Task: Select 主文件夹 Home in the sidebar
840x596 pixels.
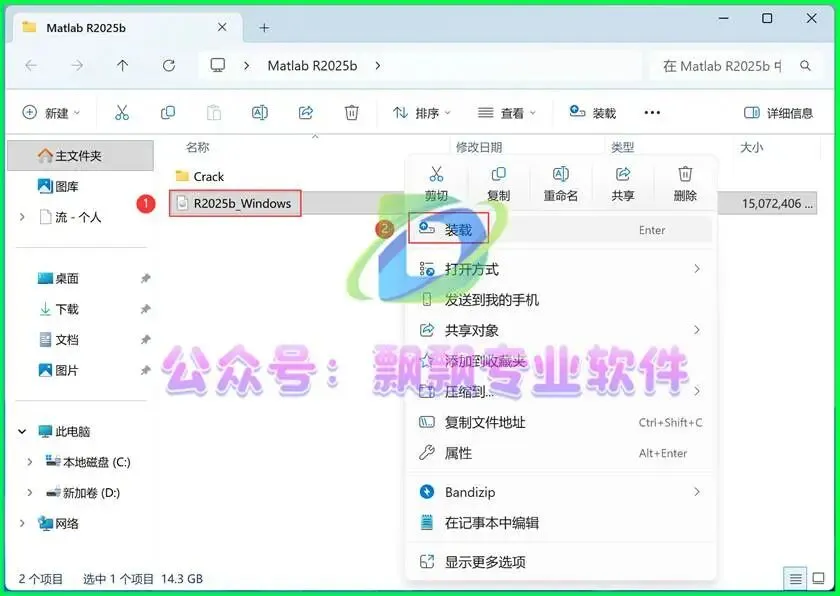Action: [x=80, y=156]
